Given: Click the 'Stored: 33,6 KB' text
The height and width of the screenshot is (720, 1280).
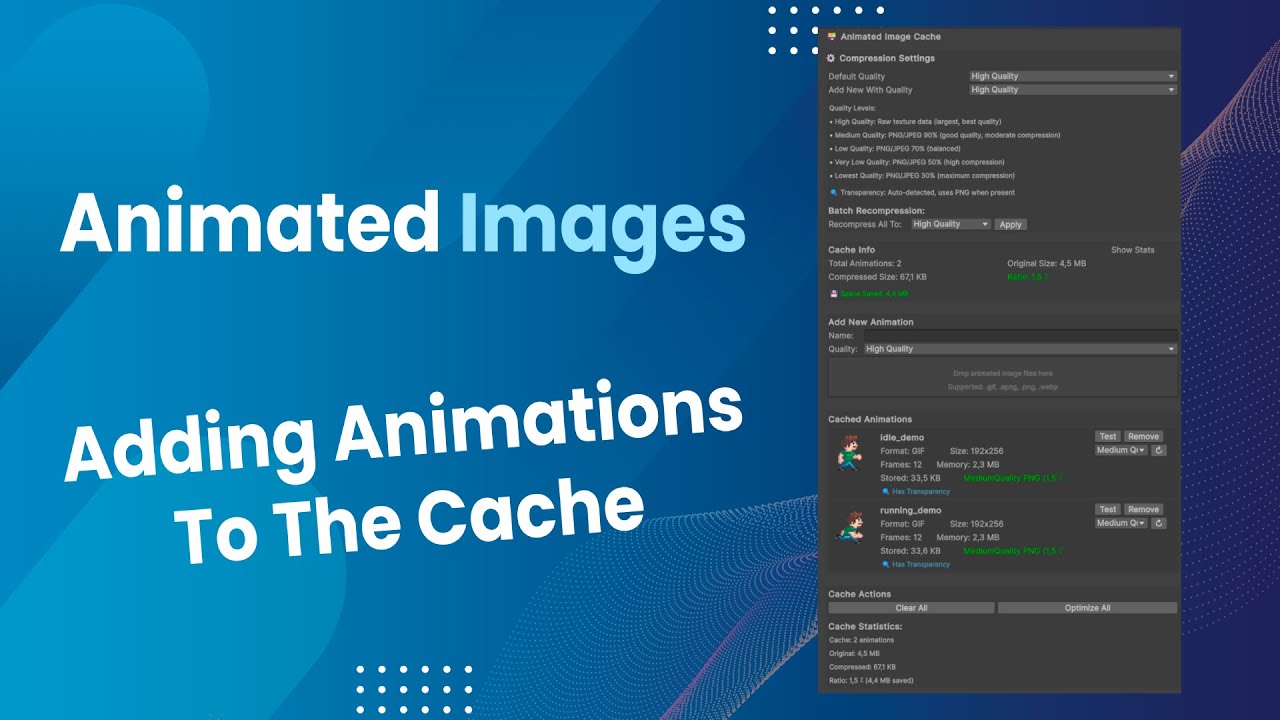Looking at the screenshot, I should point(909,550).
